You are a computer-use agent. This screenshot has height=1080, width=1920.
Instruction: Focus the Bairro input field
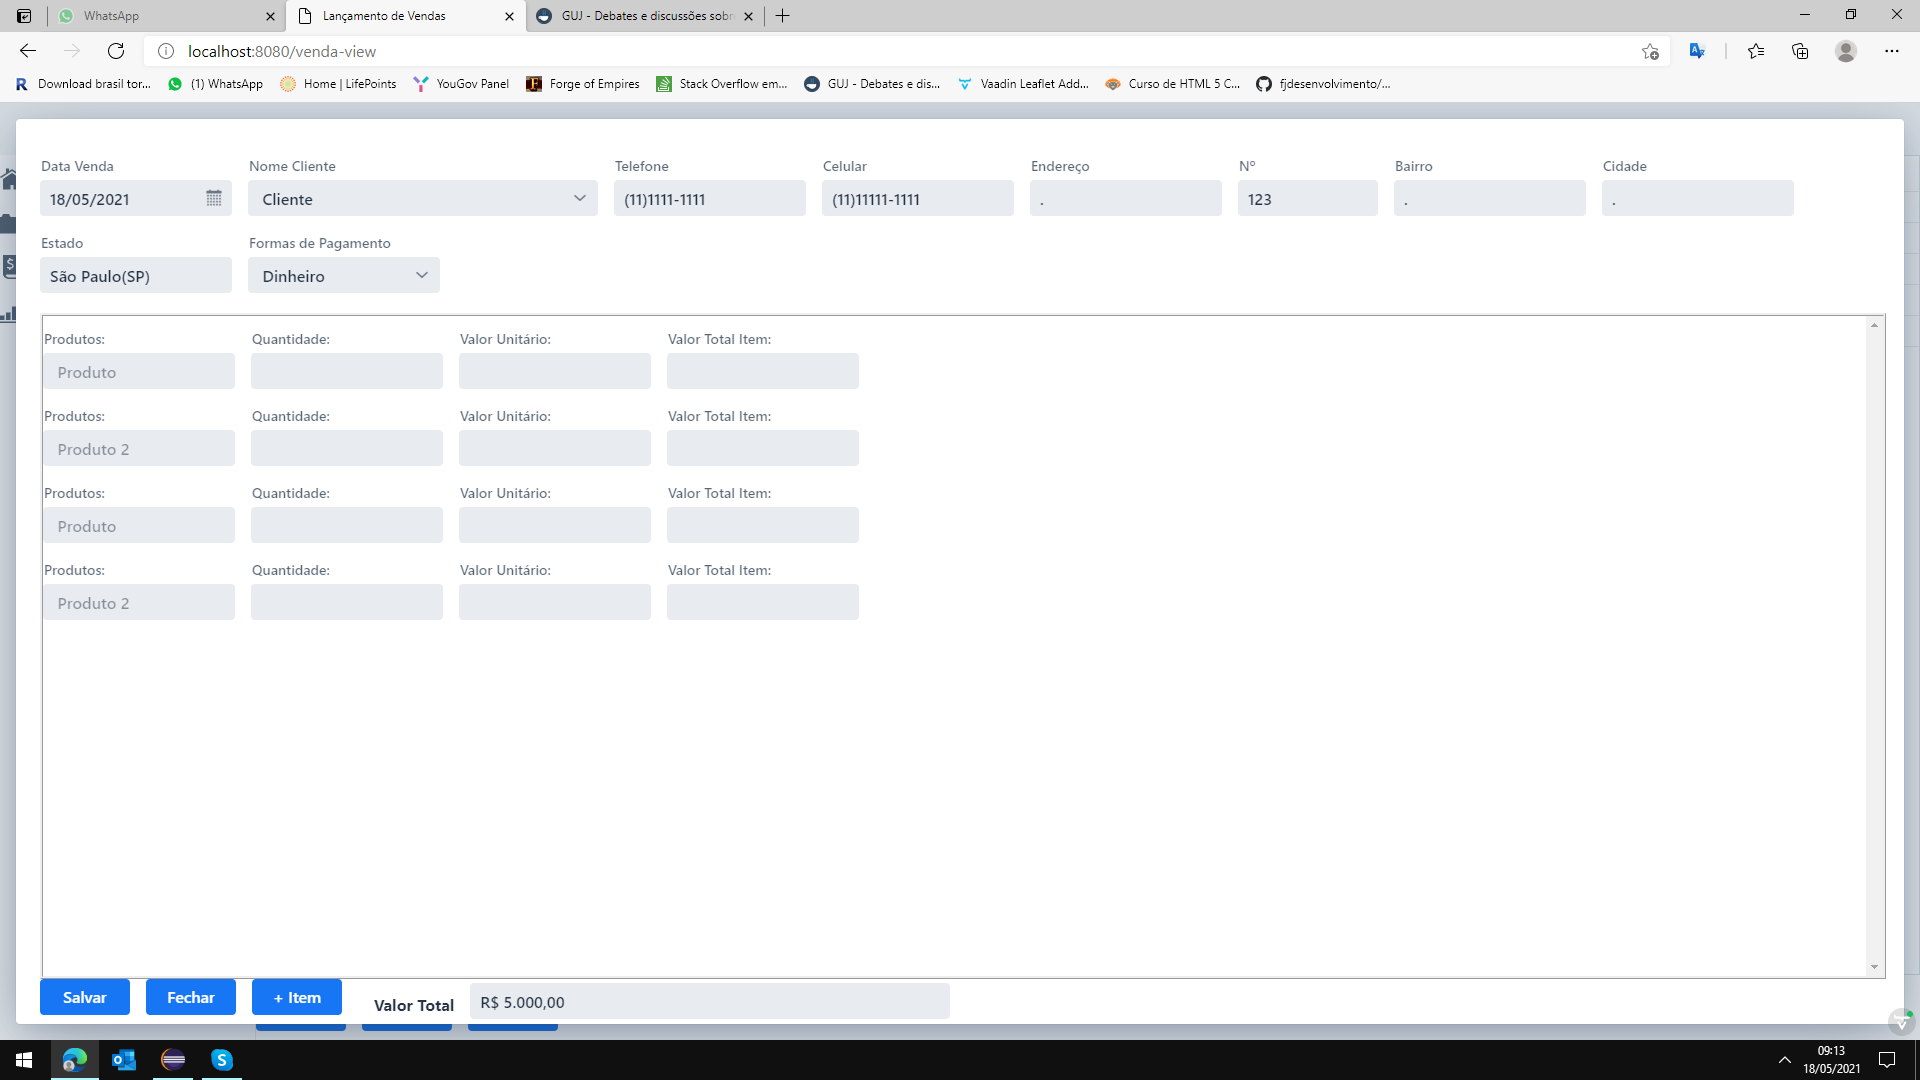tap(1490, 198)
